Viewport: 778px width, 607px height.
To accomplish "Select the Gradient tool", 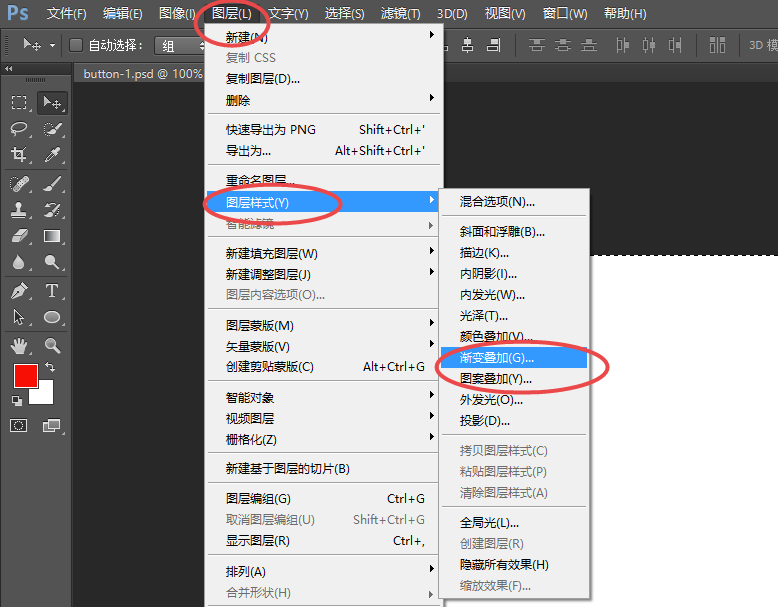I will (x=52, y=236).
